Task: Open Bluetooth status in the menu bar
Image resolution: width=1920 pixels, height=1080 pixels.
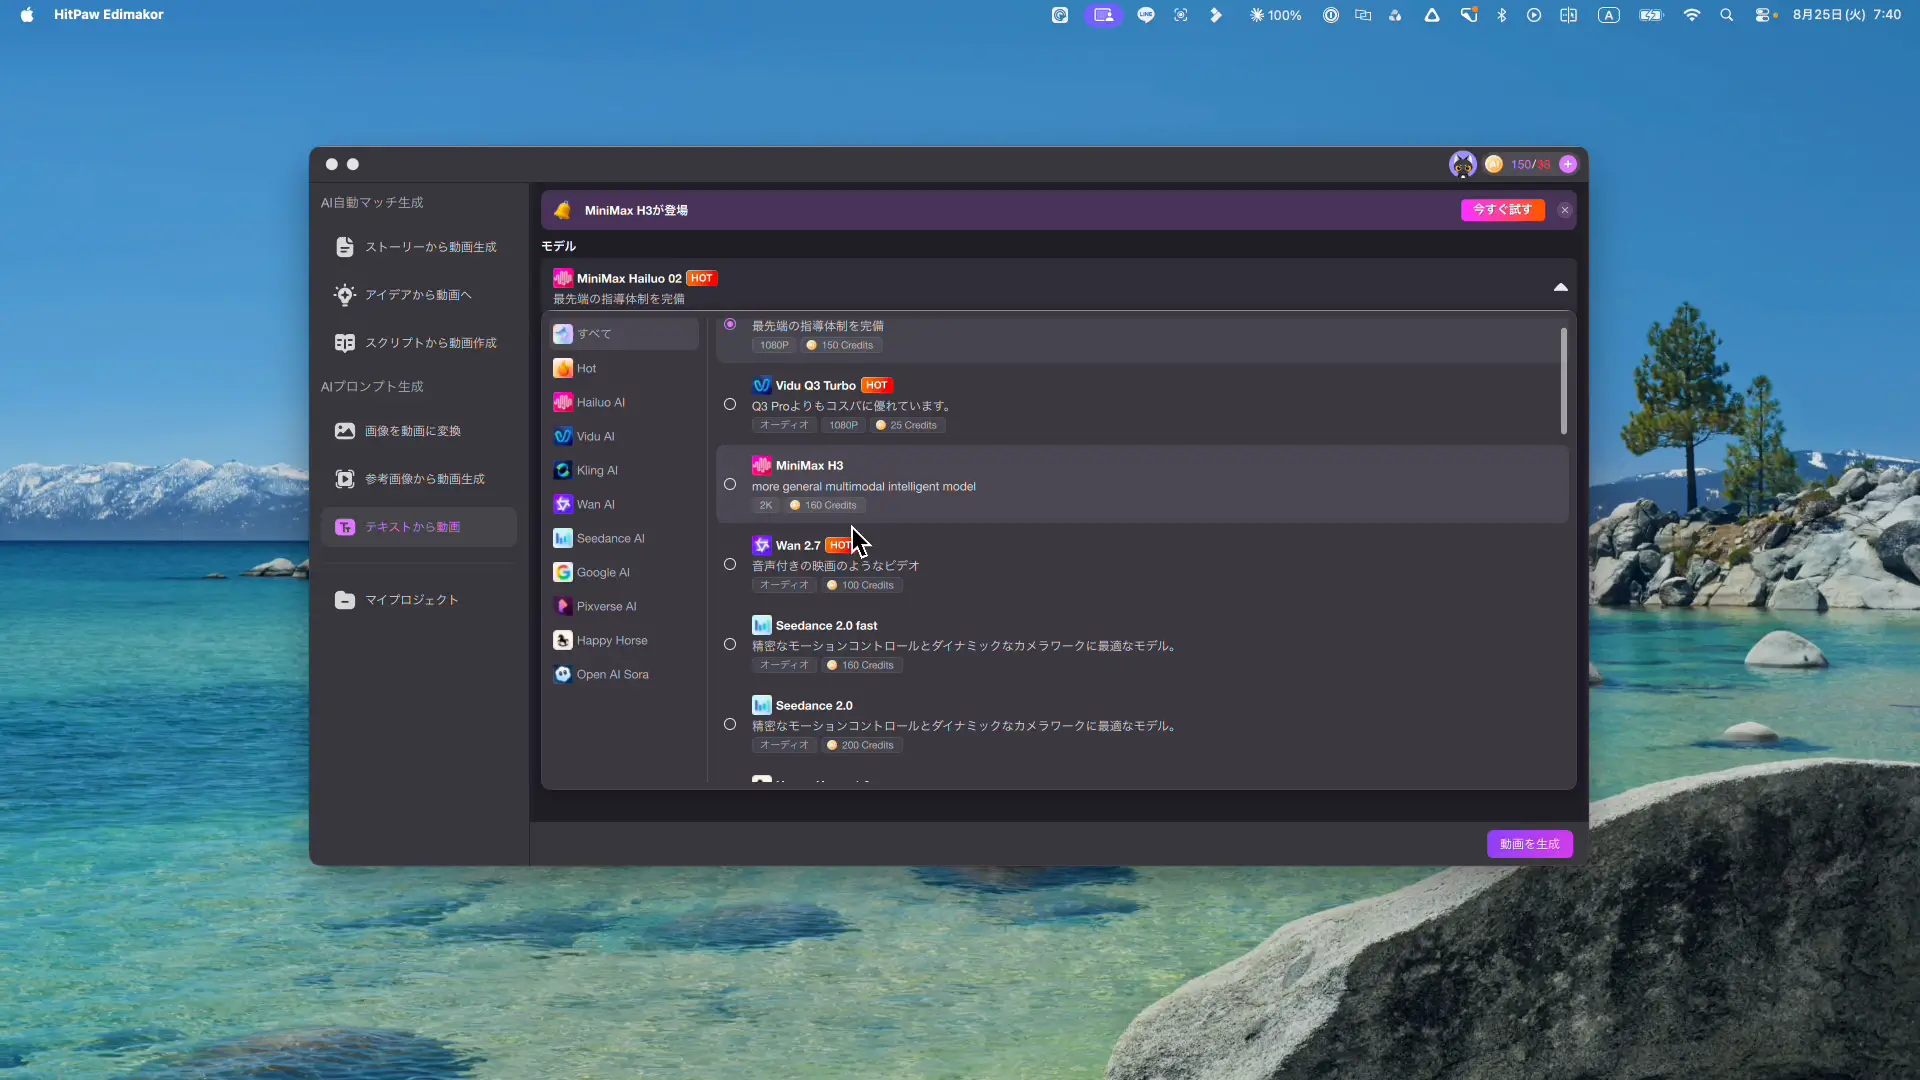Action: point(1501,15)
